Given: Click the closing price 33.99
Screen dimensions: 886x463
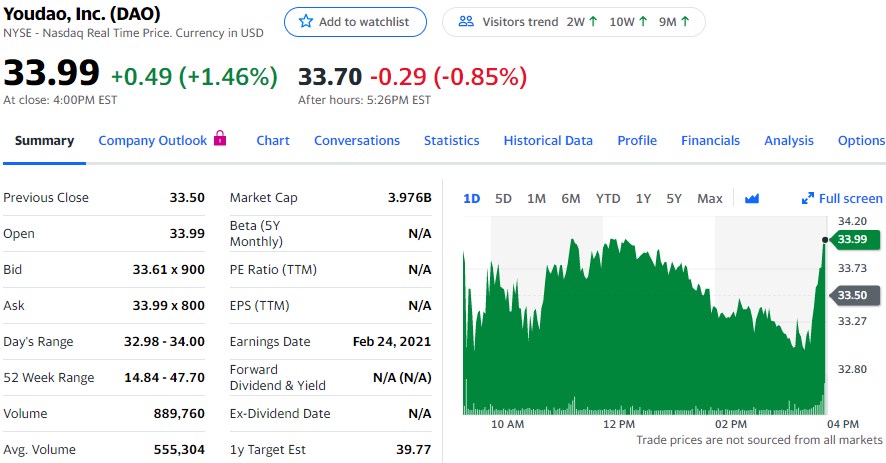Looking at the screenshot, I should pyautogui.click(x=51, y=73).
